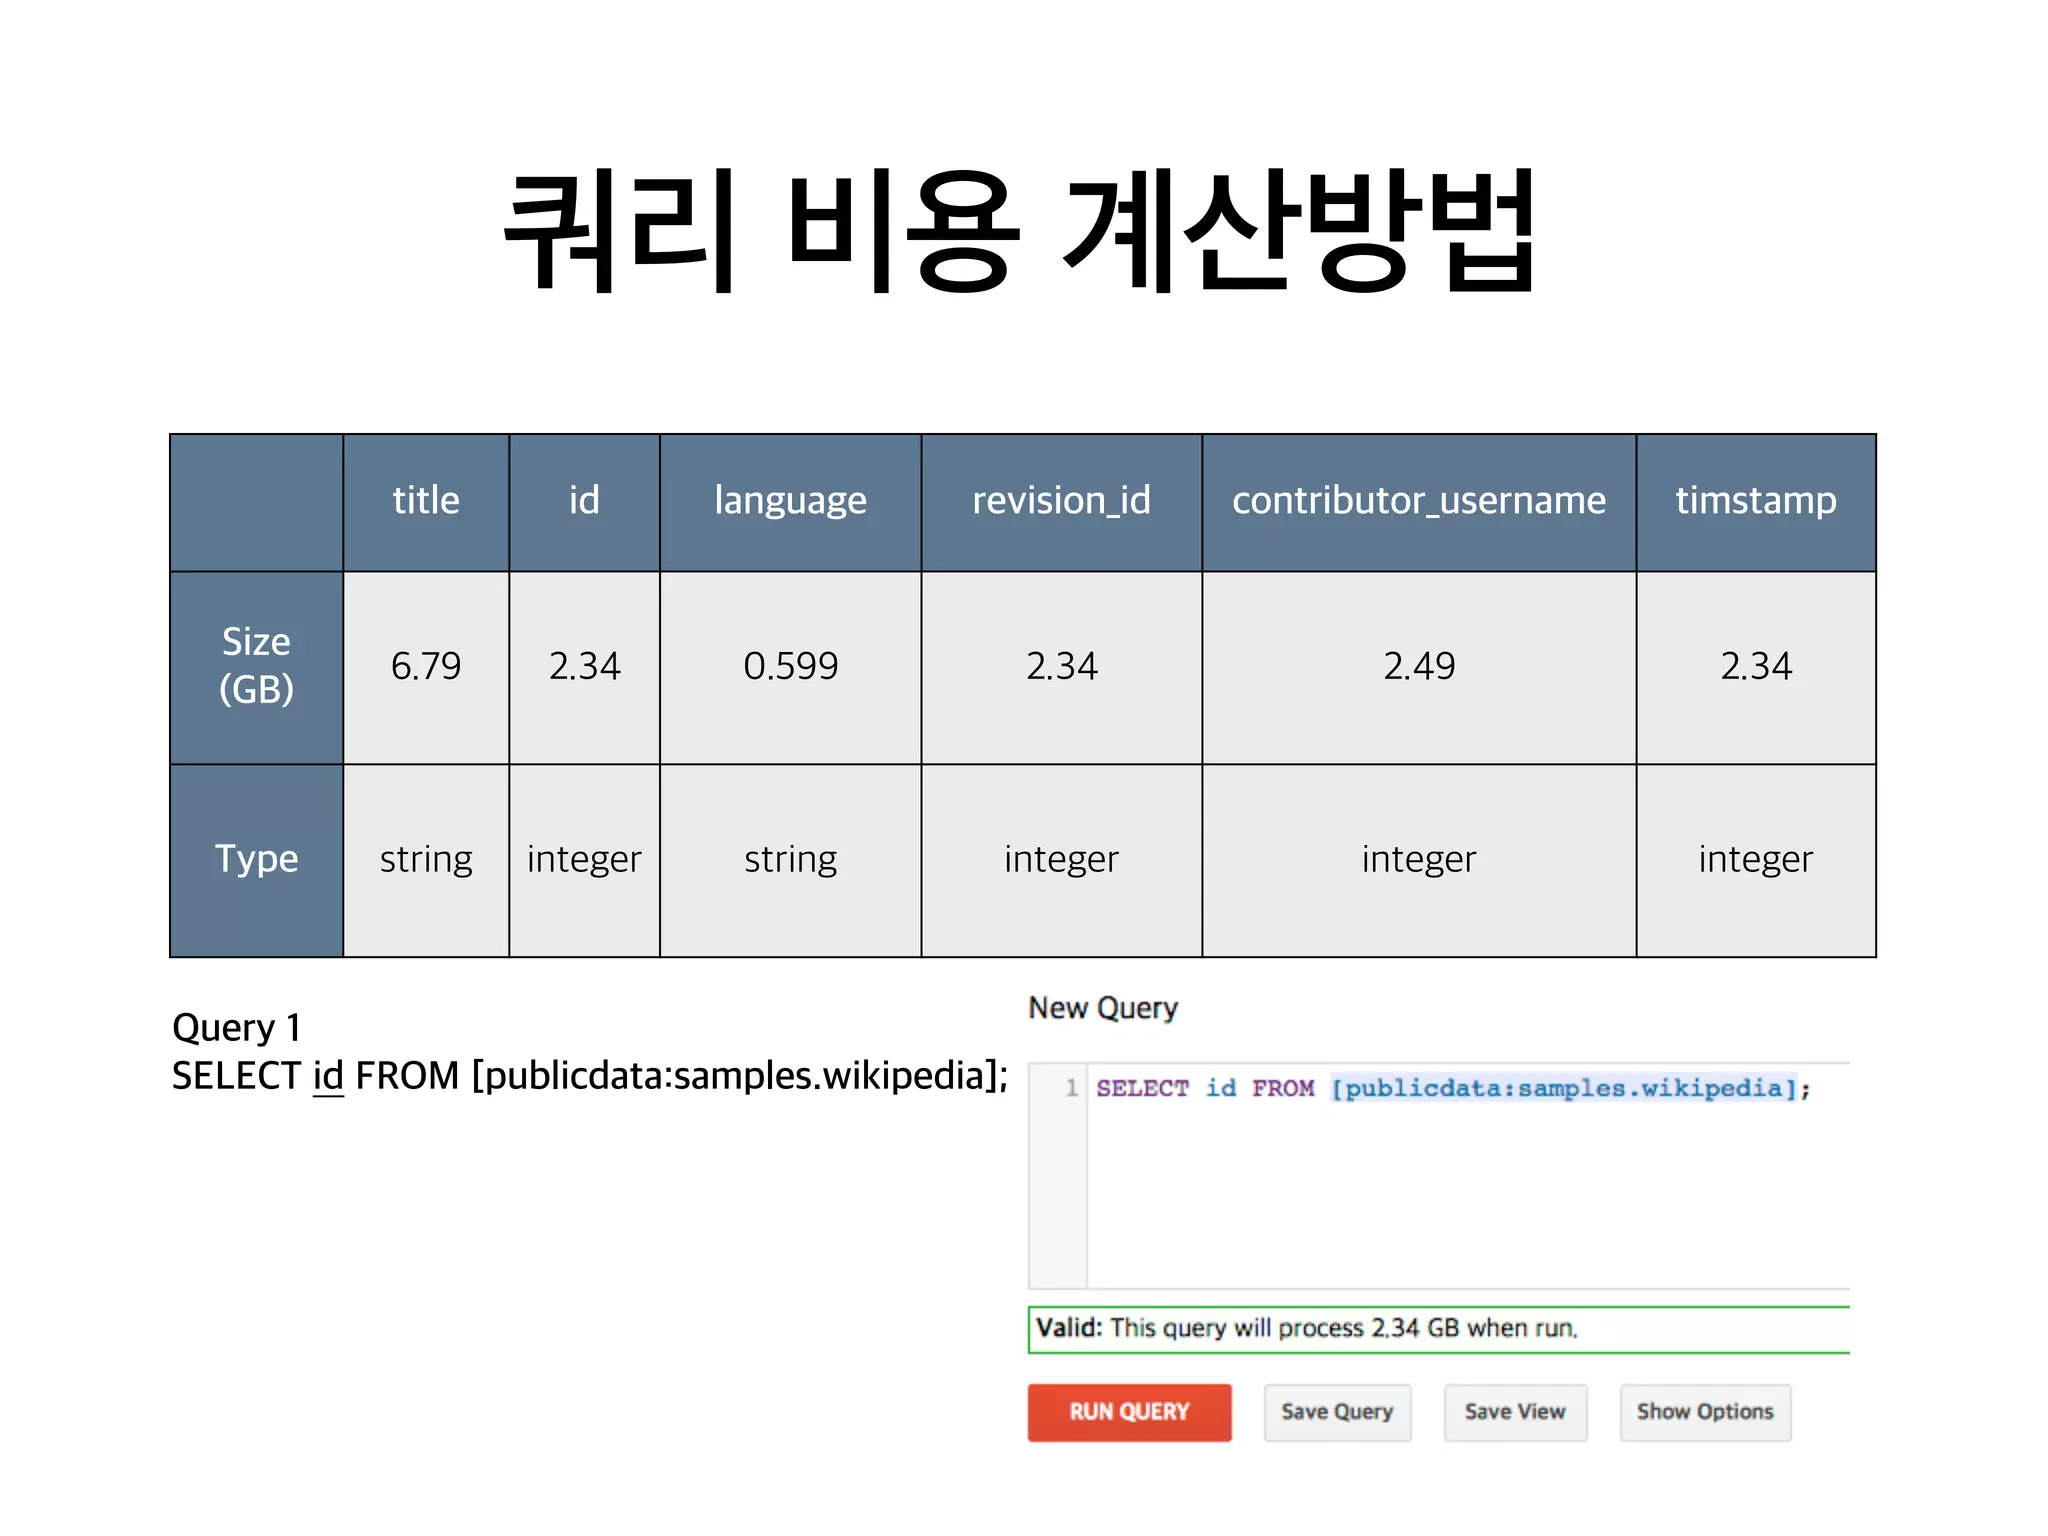Screen dimensions: 2048x1536
Task: Click 'integer' type under contributor_username column
Action: coord(1419,860)
